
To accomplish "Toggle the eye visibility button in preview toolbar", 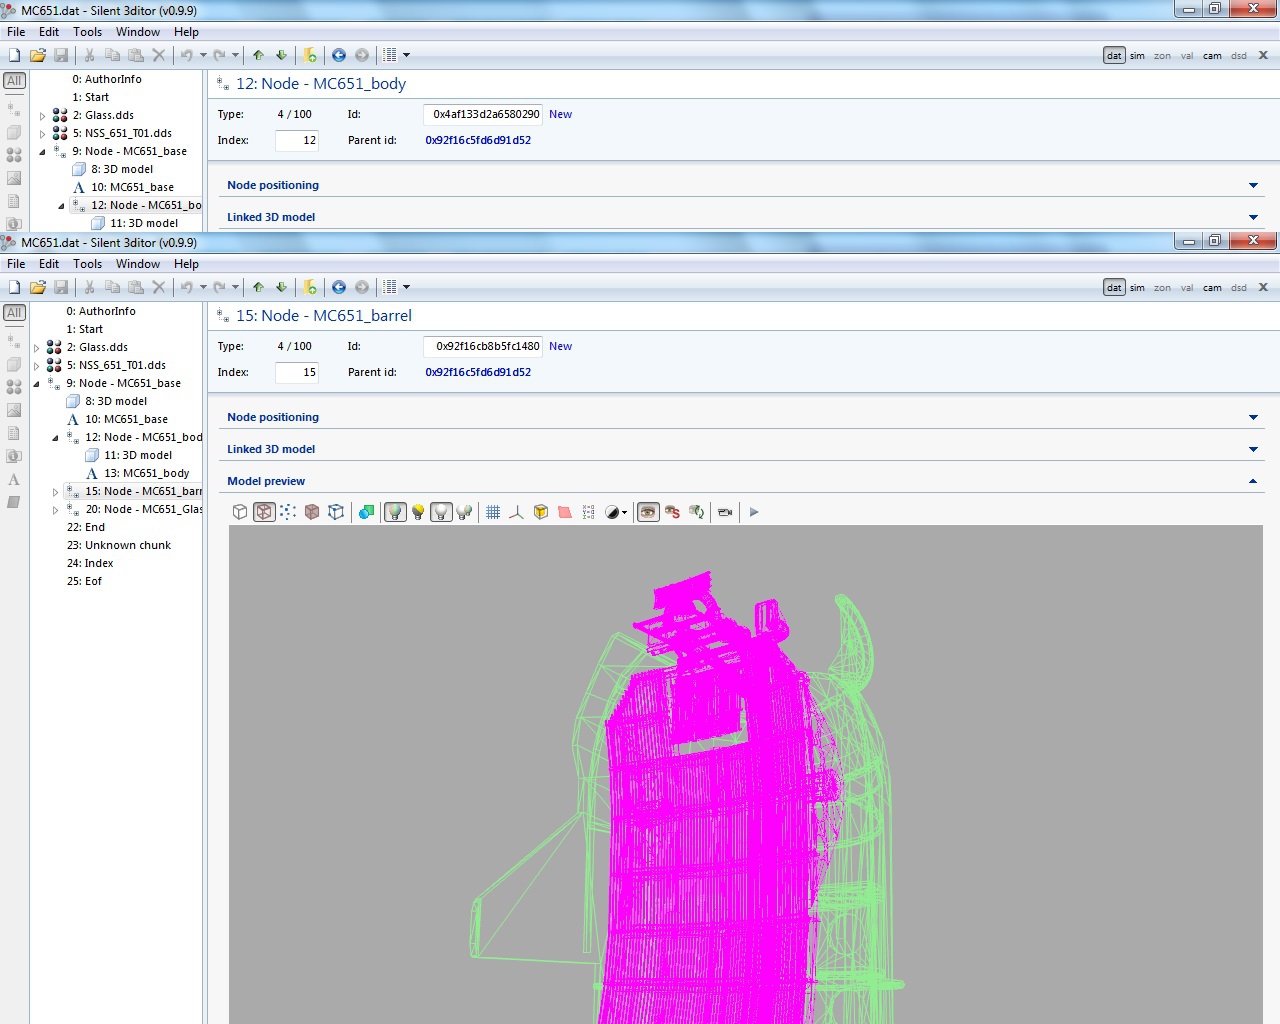I will pos(648,512).
